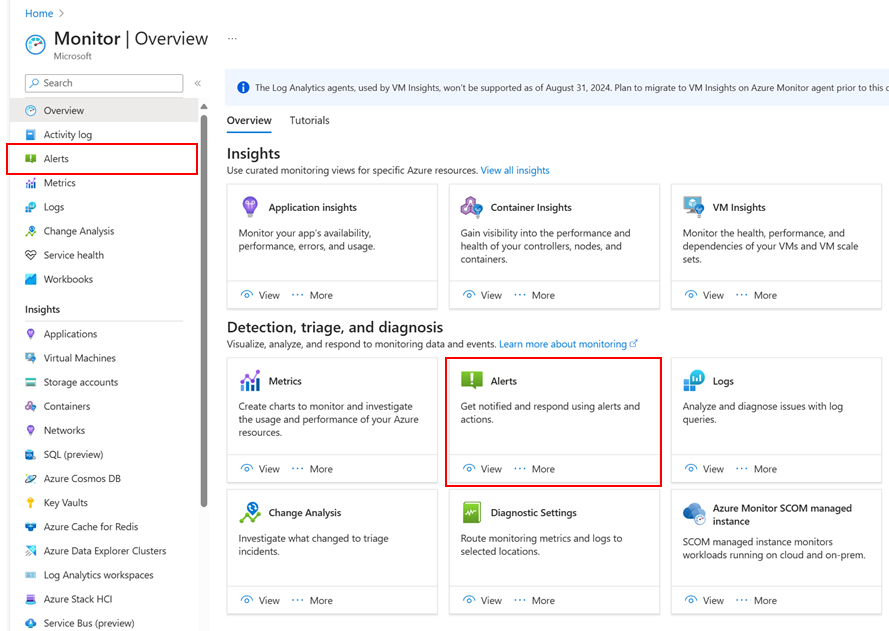889x631 pixels.
Task: Select Virtual Machines under Insights
Action: (x=74, y=358)
